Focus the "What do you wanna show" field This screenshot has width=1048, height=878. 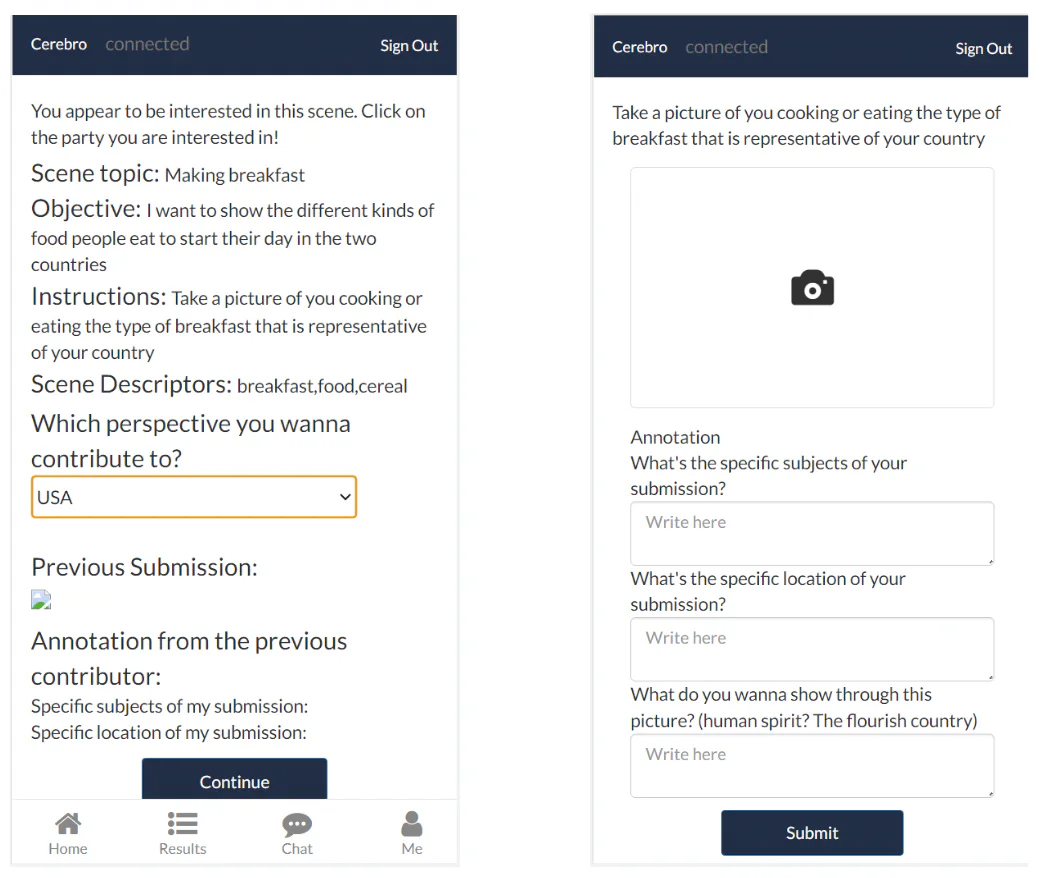coord(811,765)
